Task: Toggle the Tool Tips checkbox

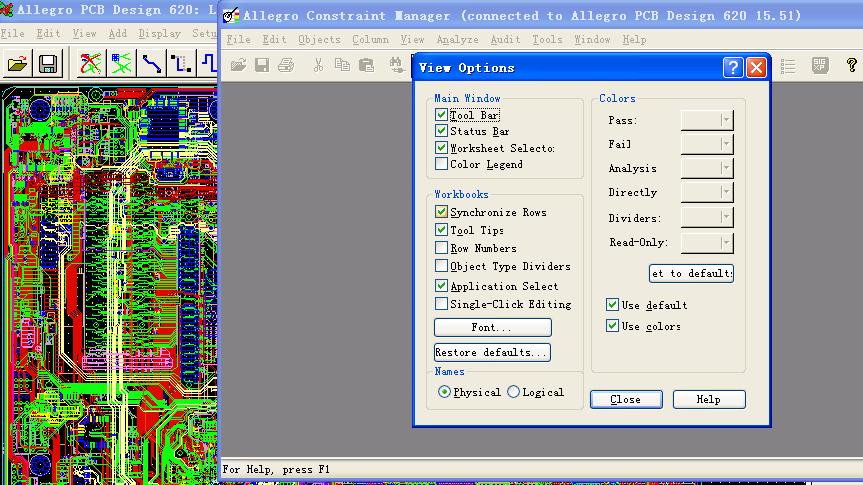Action: tap(441, 230)
